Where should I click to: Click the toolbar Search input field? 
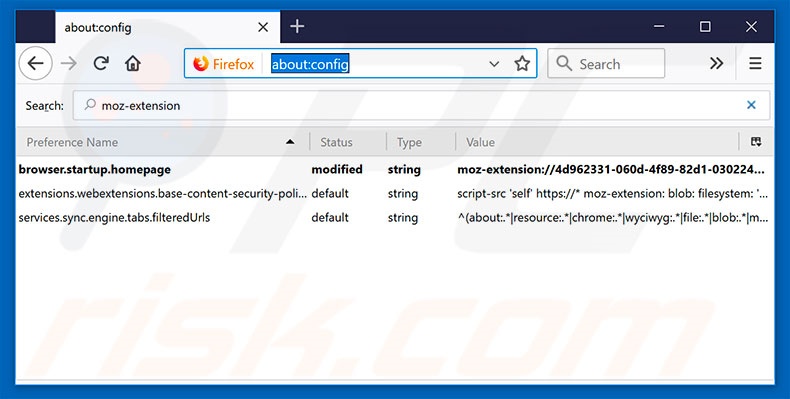click(x=606, y=63)
